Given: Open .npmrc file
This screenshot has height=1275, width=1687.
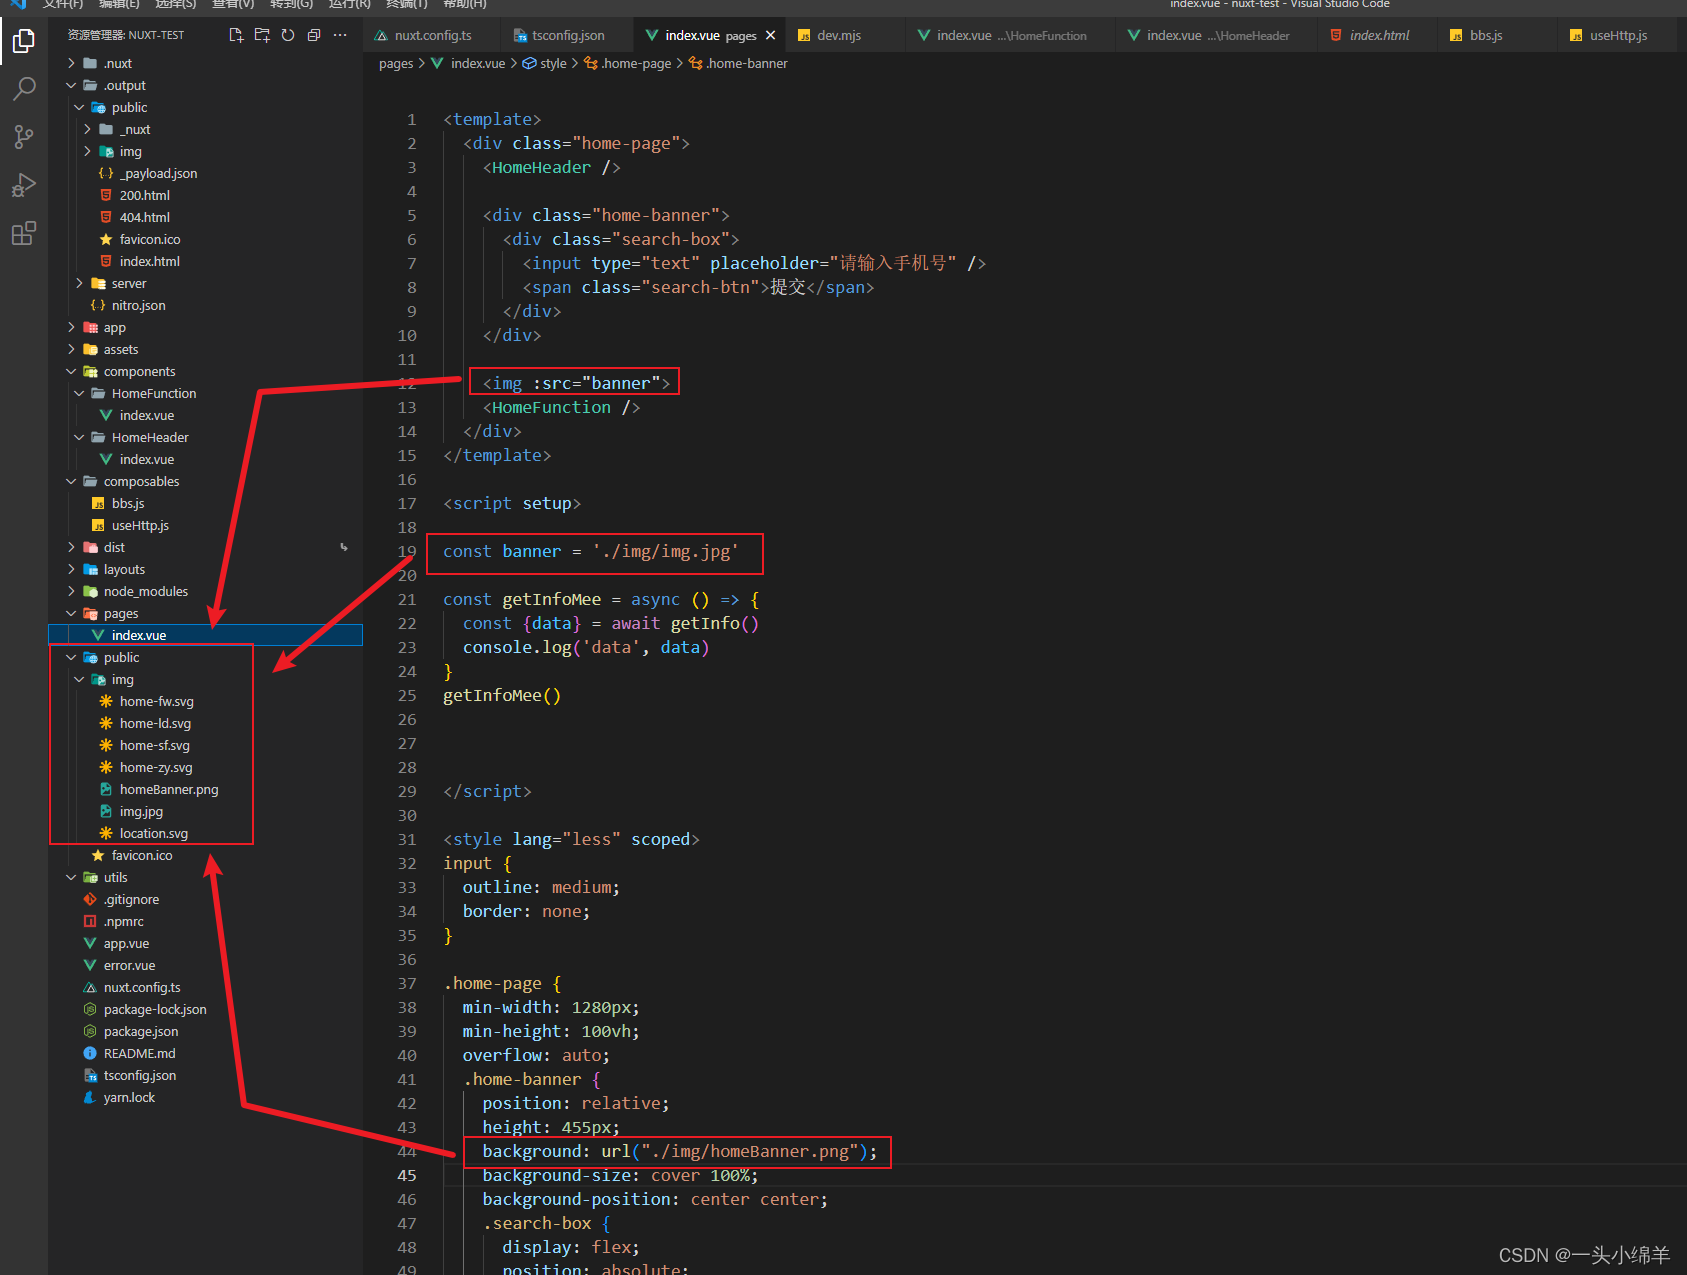Looking at the screenshot, I should (x=123, y=921).
